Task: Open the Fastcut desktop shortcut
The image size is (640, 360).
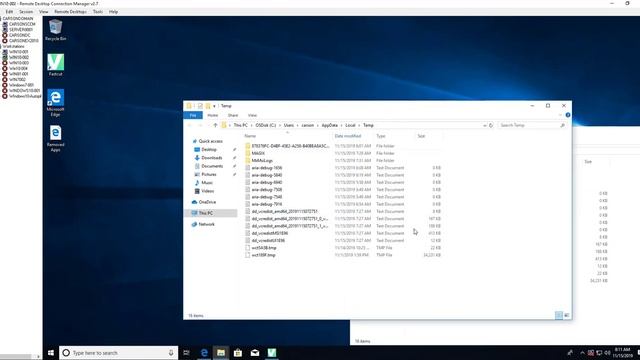Action: [x=56, y=65]
